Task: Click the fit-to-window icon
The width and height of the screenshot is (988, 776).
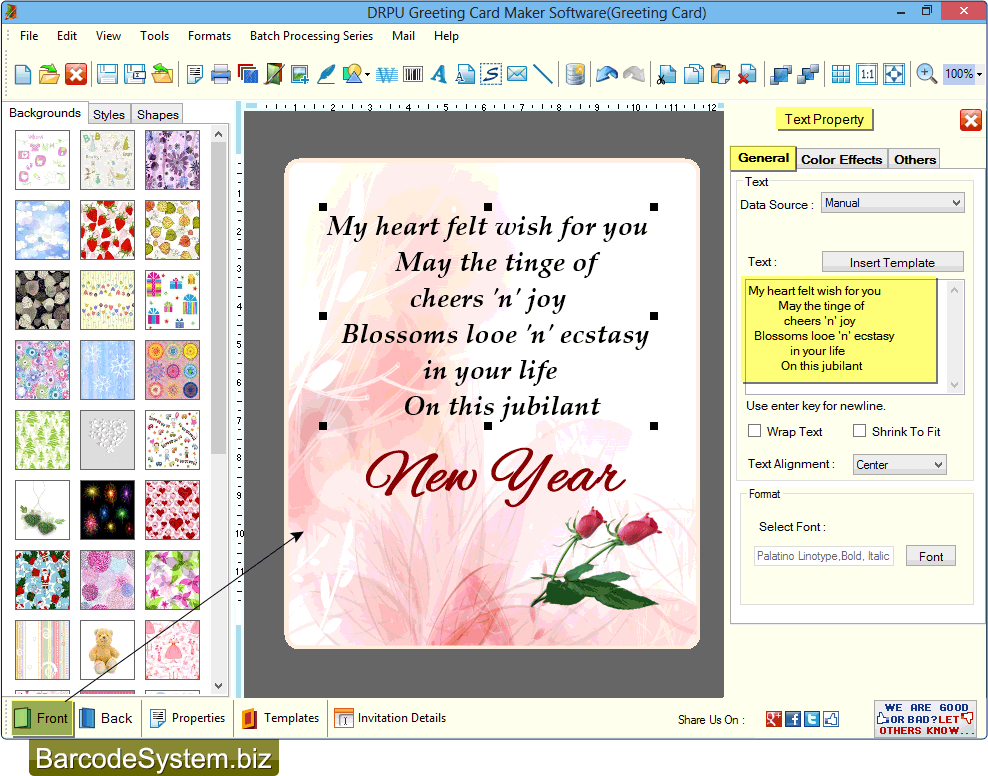Action: (894, 74)
